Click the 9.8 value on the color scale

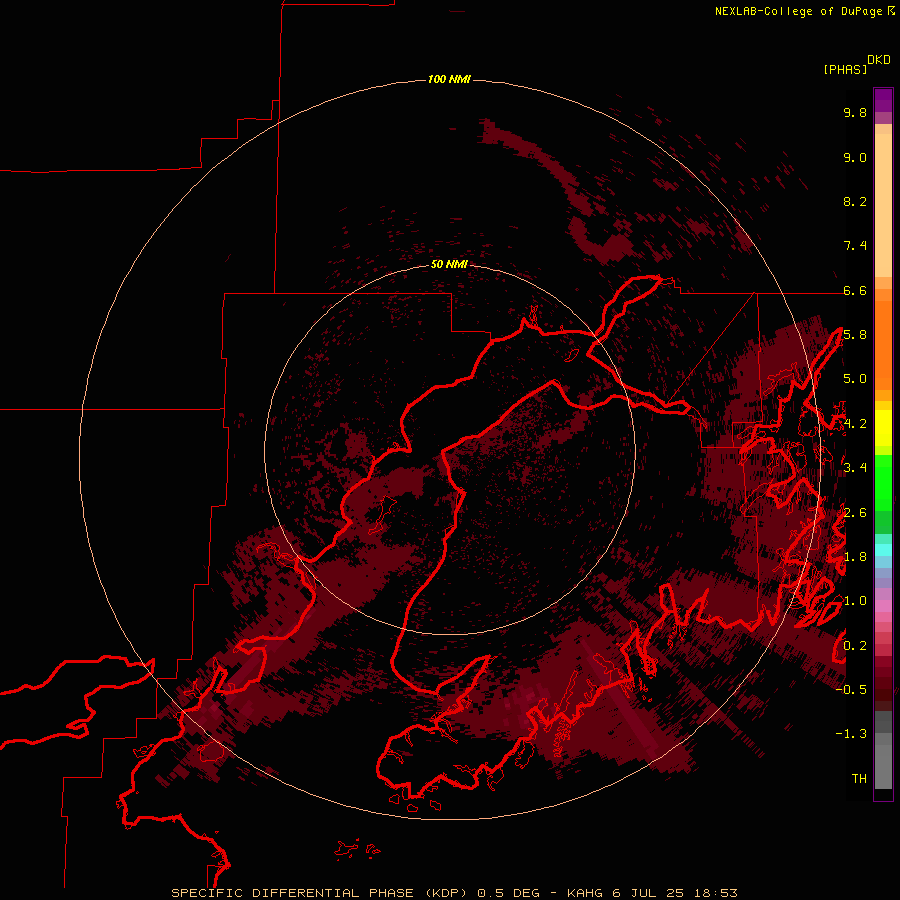855,113
